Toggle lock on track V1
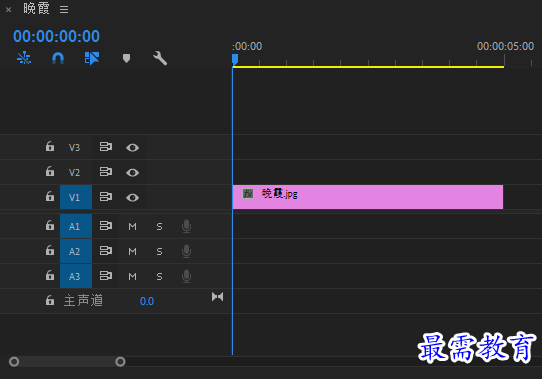Viewport: 542px width, 379px height. tap(50, 196)
